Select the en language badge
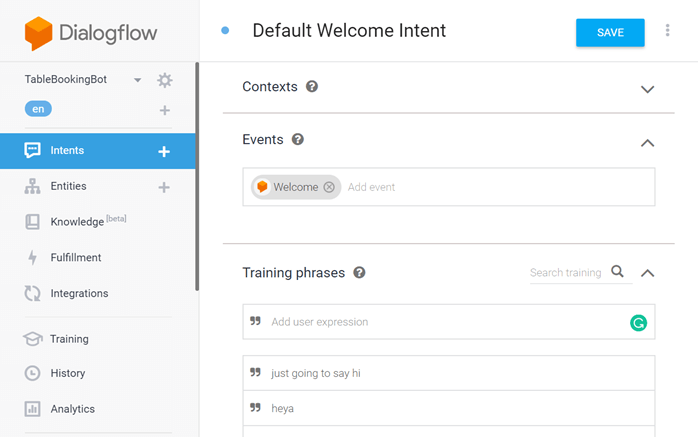698x437 pixels. (38, 109)
